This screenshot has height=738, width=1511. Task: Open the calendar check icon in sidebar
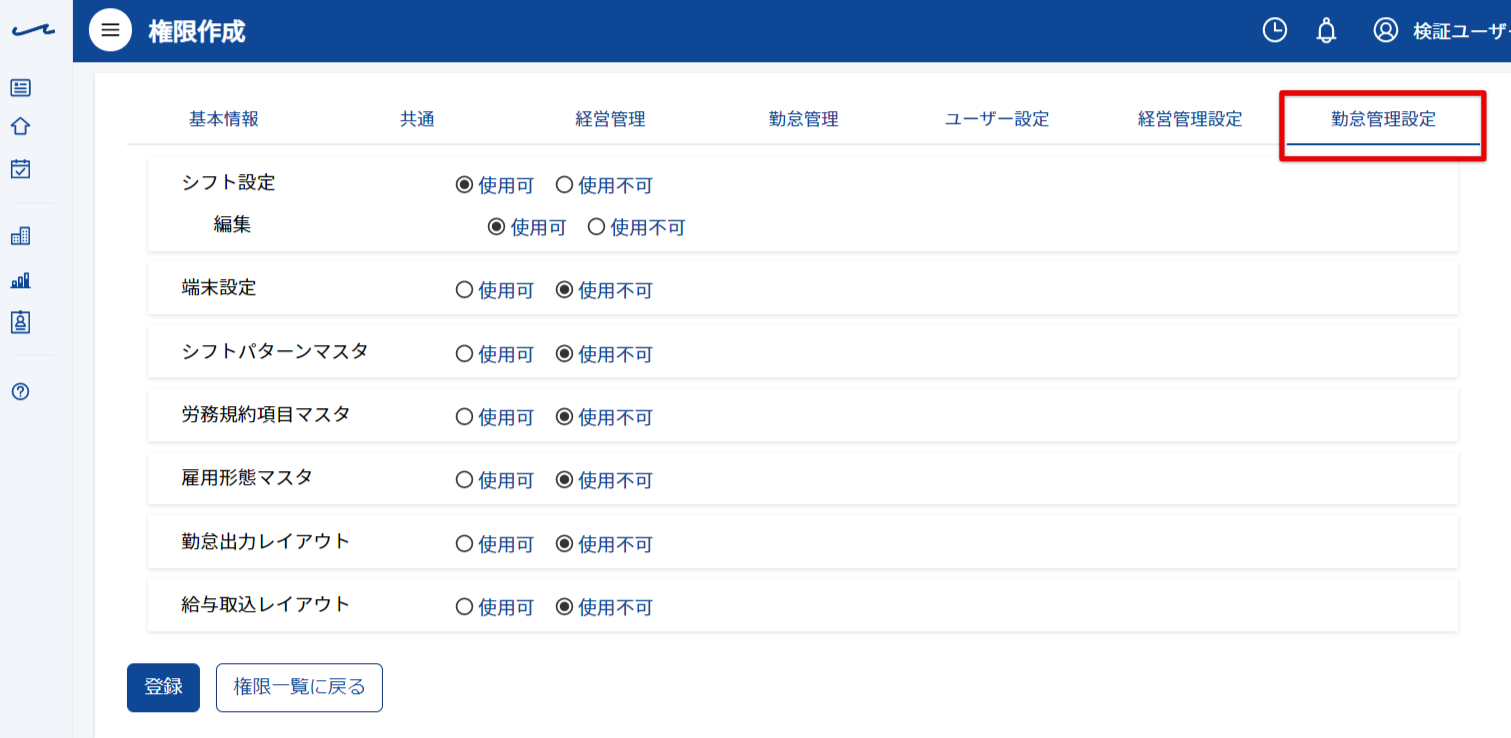[x=20, y=168]
